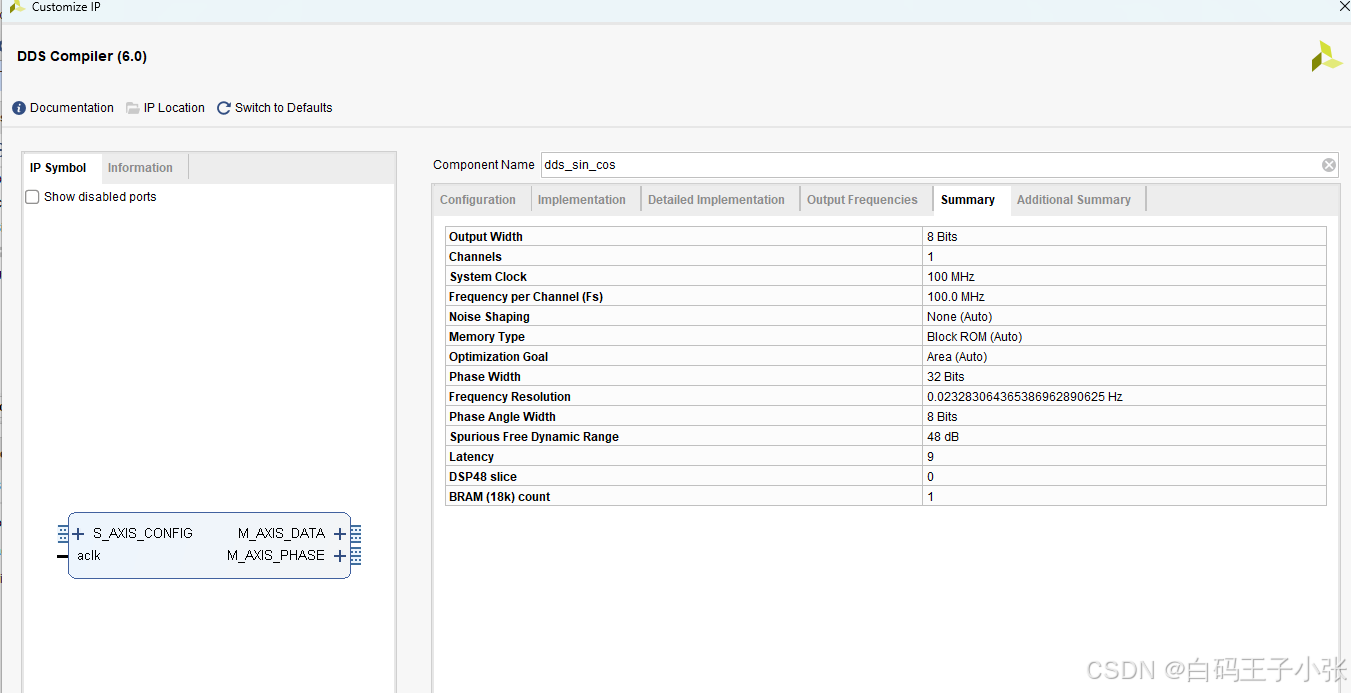This screenshot has height=693, width=1351.
Task: Click the Frequency Resolution row label
Action: (510, 397)
